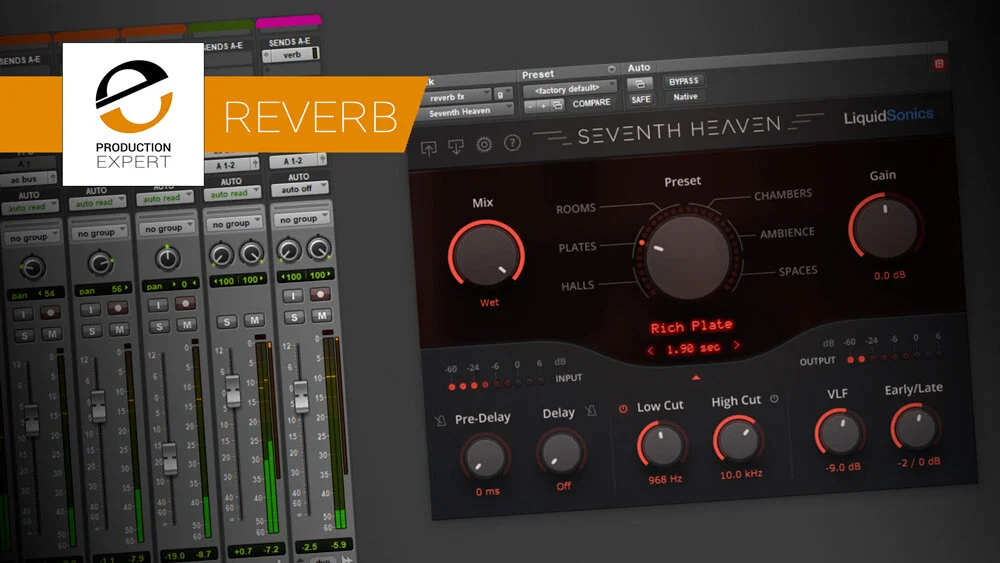The height and width of the screenshot is (563, 1000).
Task: Select the ROOMS preset category
Action: [575, 208]
